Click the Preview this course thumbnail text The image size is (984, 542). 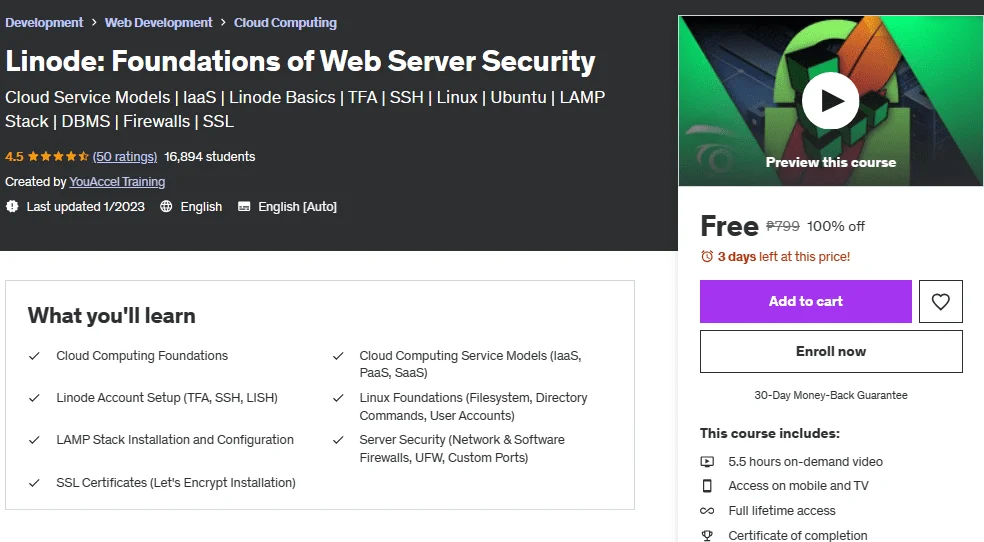(830, 162)
